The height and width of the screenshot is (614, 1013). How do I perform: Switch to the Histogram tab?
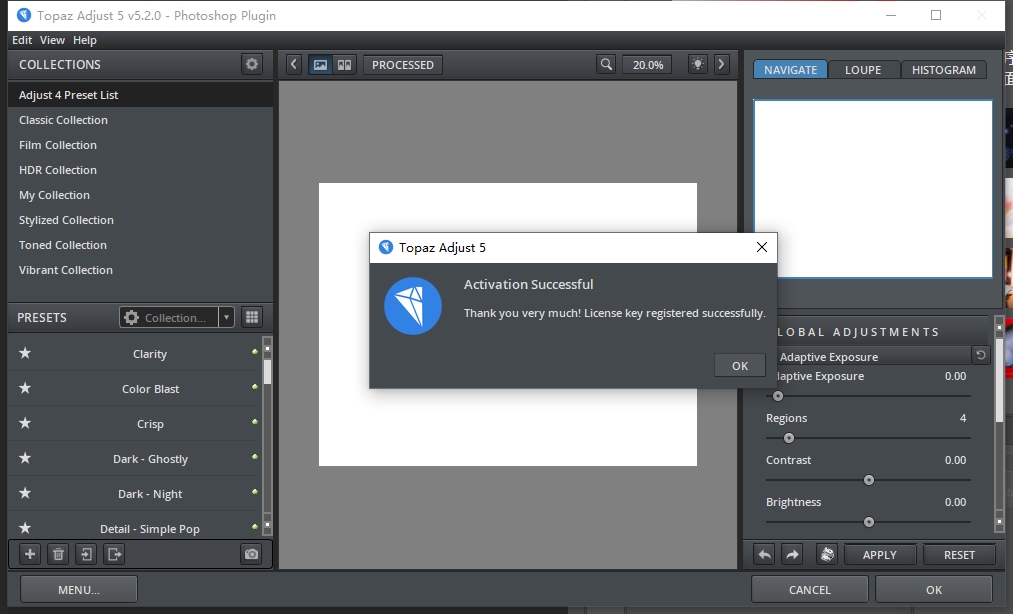(943, 70)
